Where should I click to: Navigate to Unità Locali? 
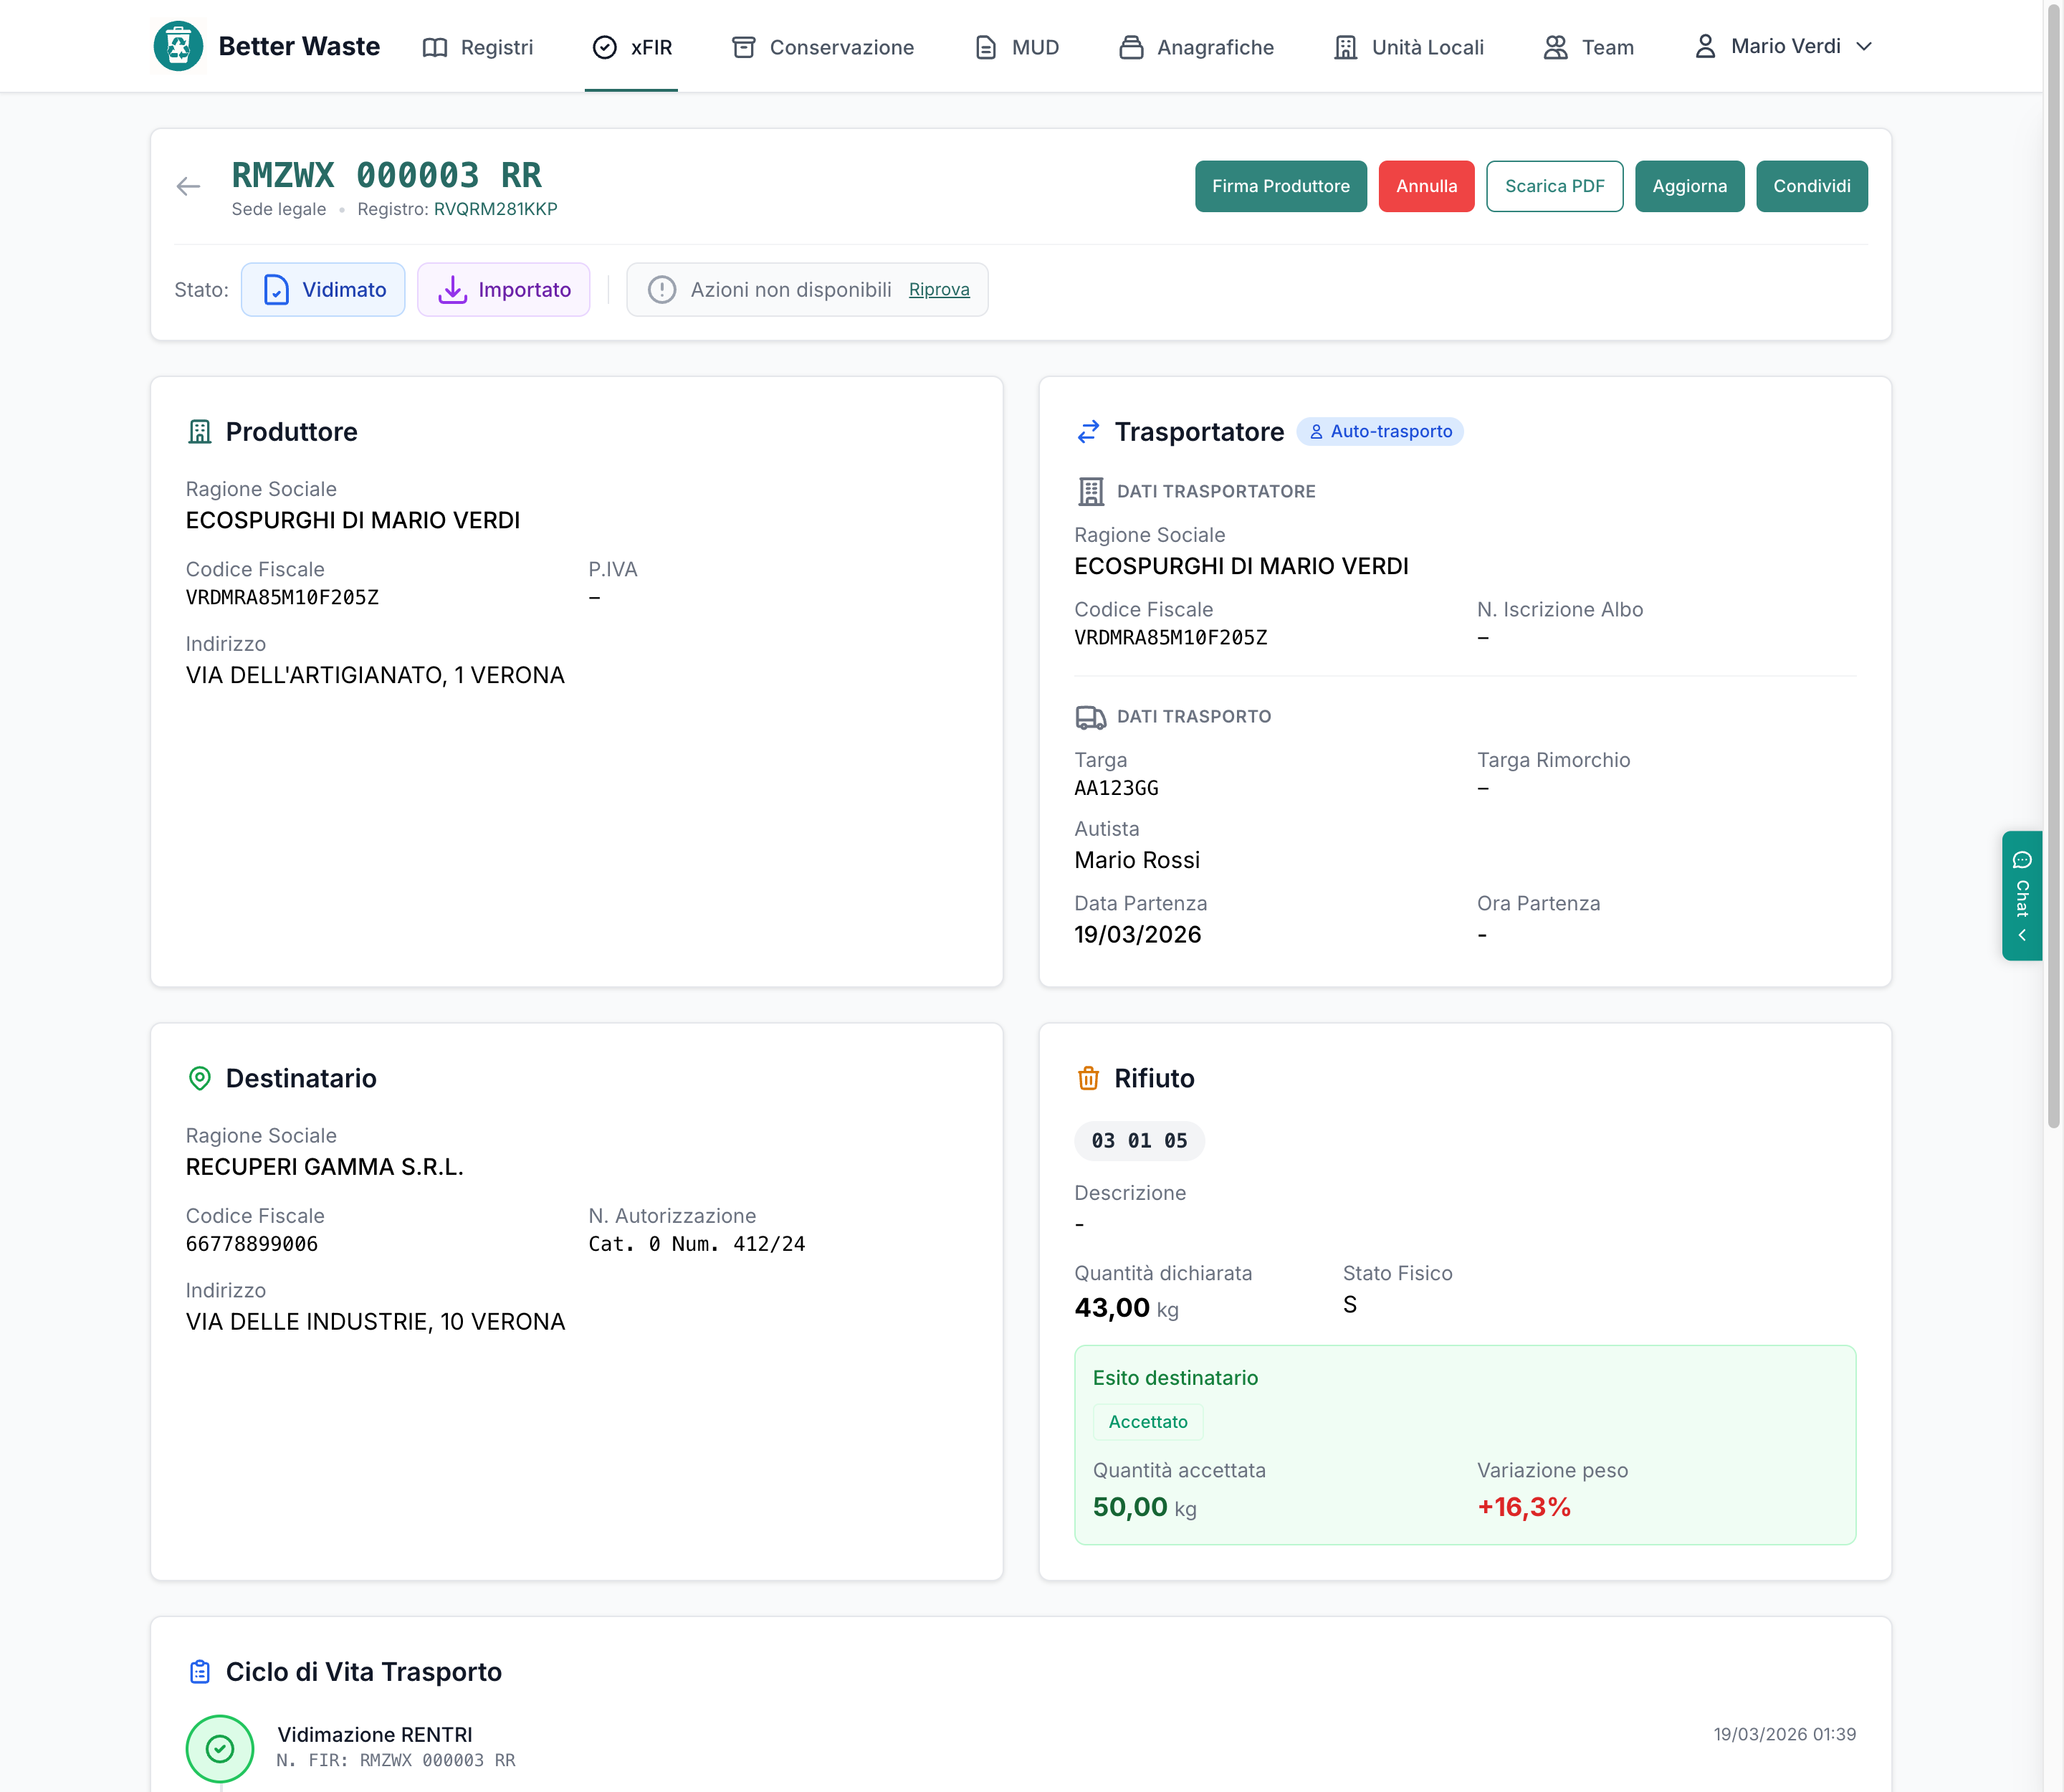(1408, 47)
